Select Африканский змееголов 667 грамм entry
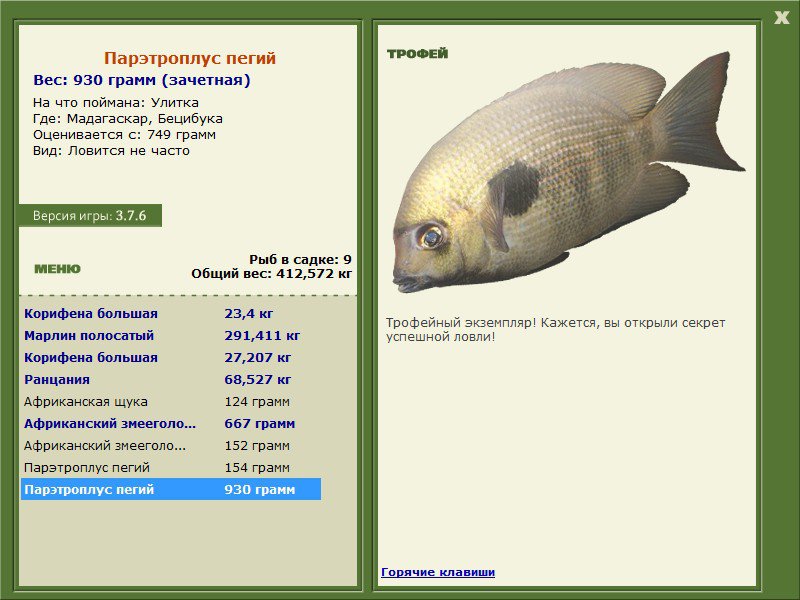 171,423
